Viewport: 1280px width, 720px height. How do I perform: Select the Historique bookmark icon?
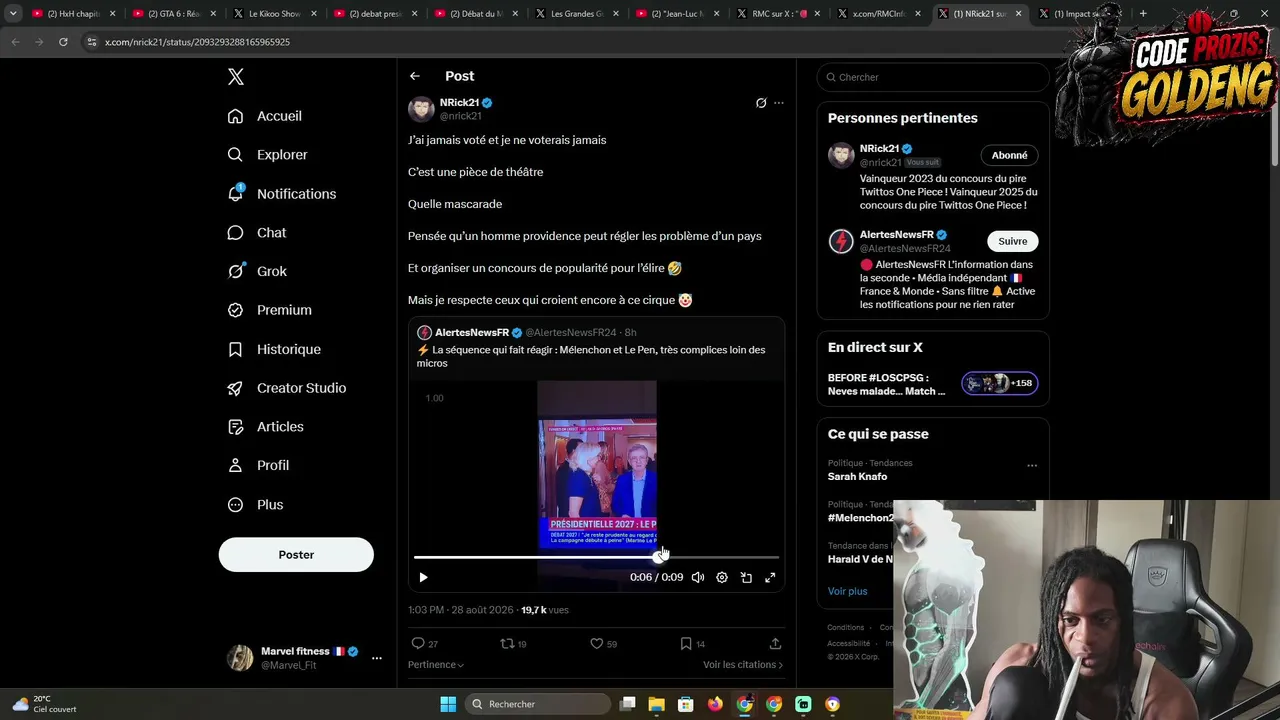click(235, 349)
